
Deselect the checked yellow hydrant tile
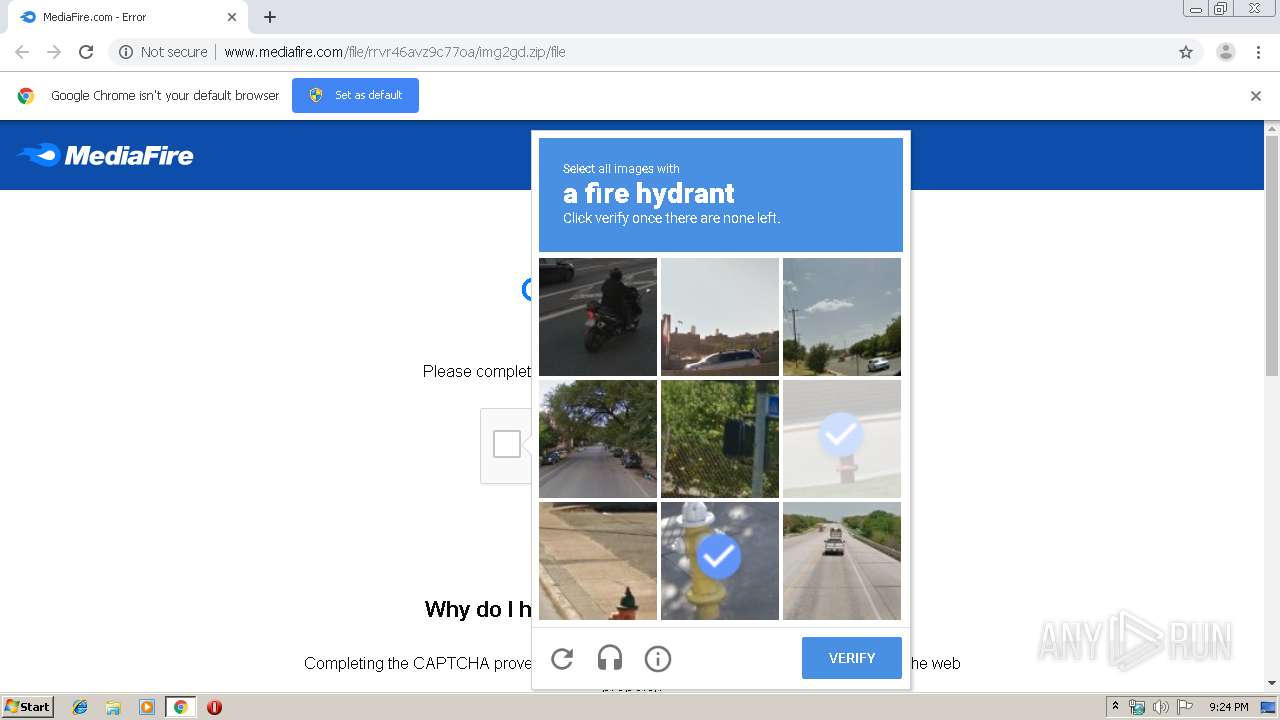click(720, 561)
